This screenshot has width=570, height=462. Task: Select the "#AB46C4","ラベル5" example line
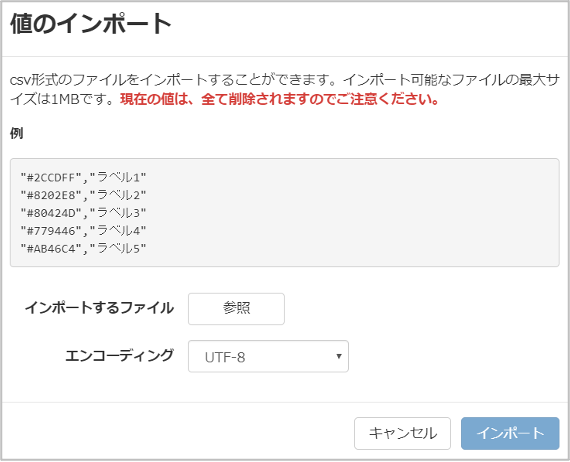(83, 249)
